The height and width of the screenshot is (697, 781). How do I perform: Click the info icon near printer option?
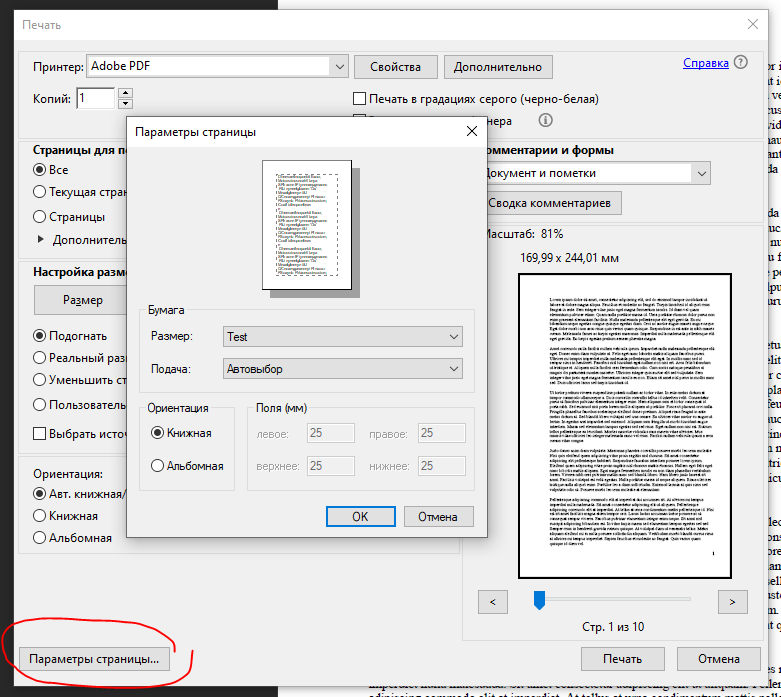(x=545, y=121)
